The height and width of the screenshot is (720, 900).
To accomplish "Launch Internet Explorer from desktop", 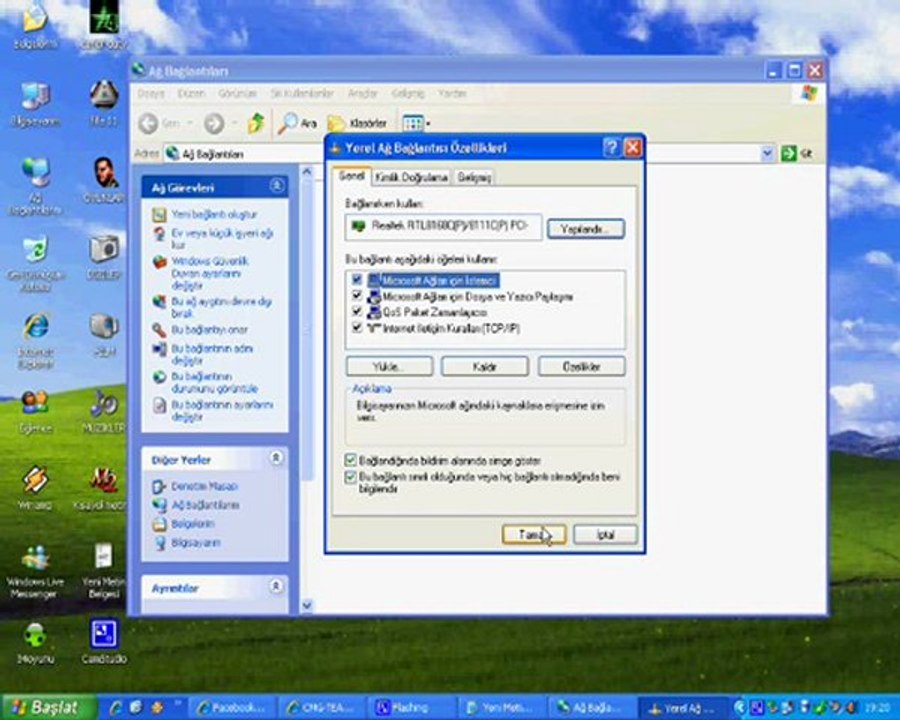I will click(35, 340).
